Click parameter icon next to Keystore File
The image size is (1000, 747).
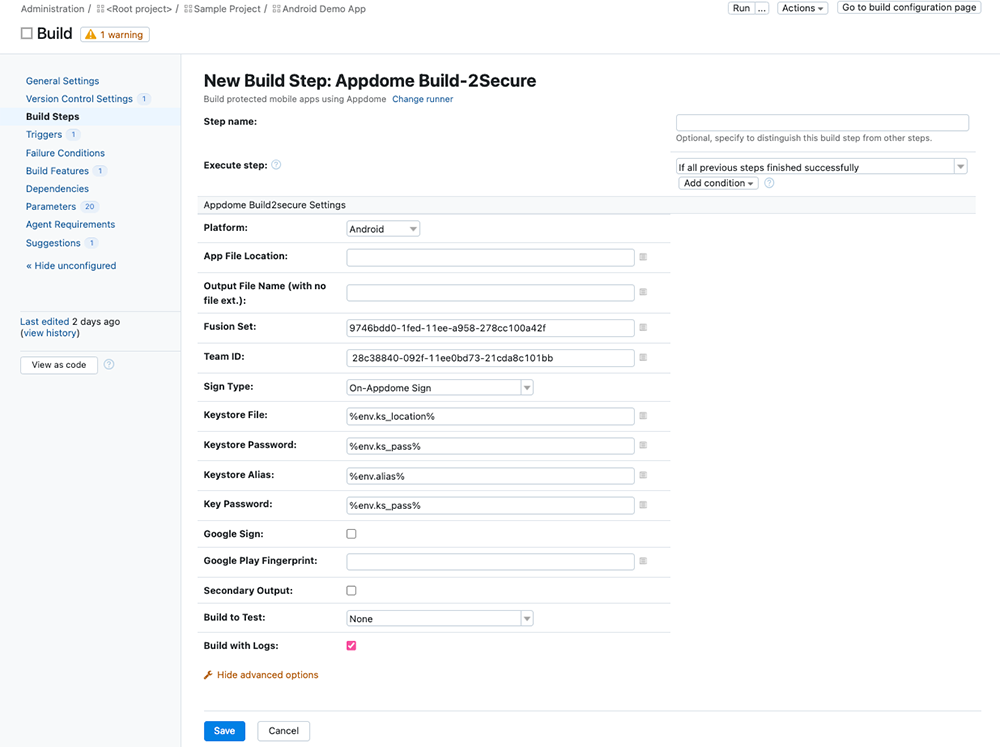(643, 416)
